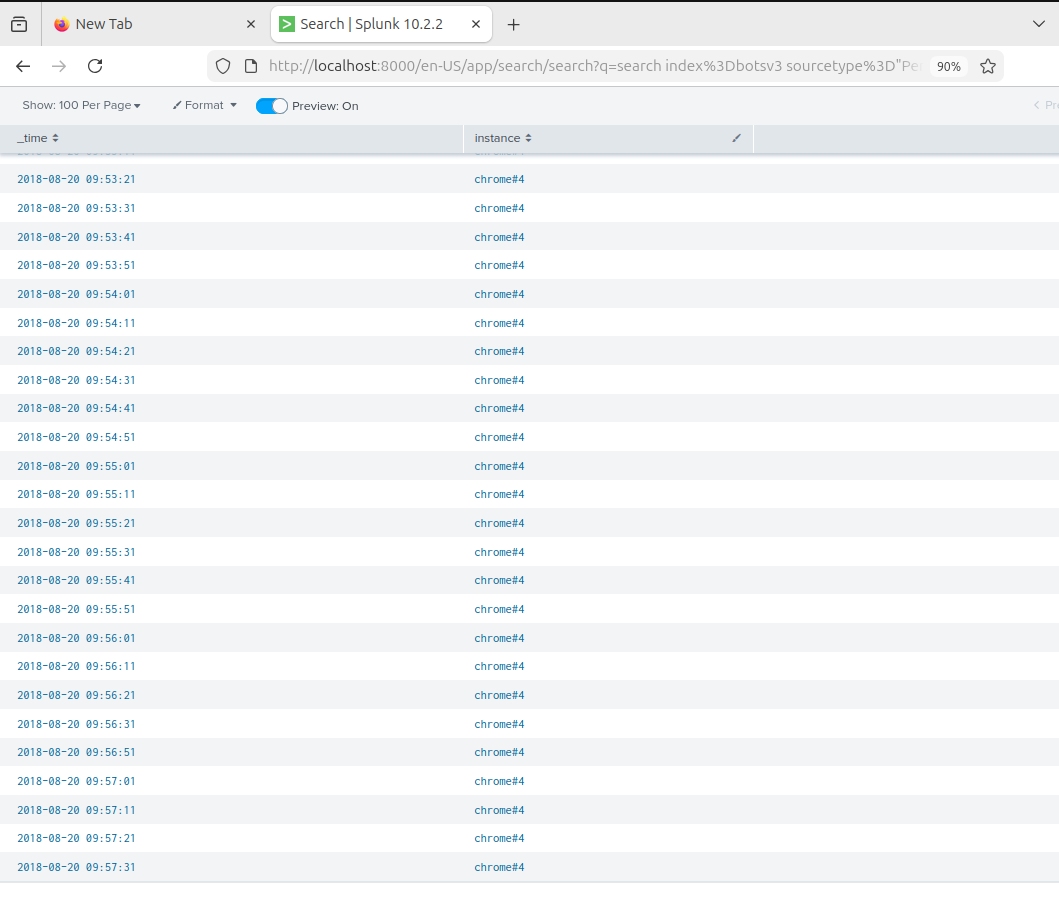View site information page icon
The height and width of the screenshot is (898, 1059).
coord(251,66)
